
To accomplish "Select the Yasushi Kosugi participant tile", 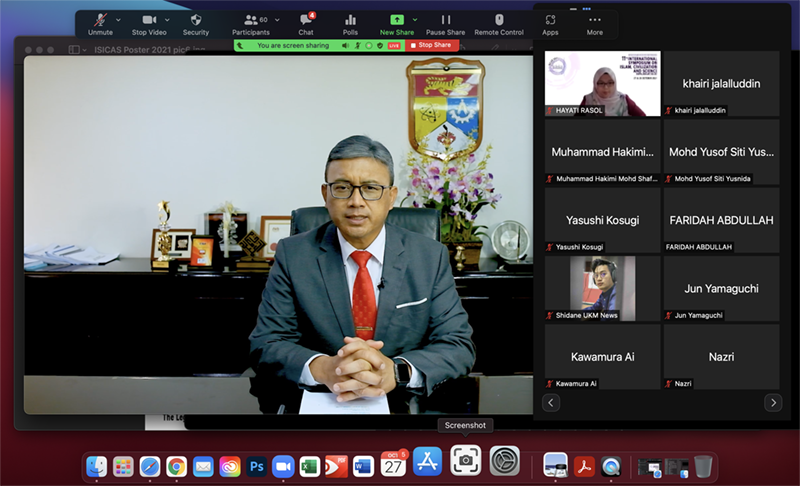I will pos(602,220).
